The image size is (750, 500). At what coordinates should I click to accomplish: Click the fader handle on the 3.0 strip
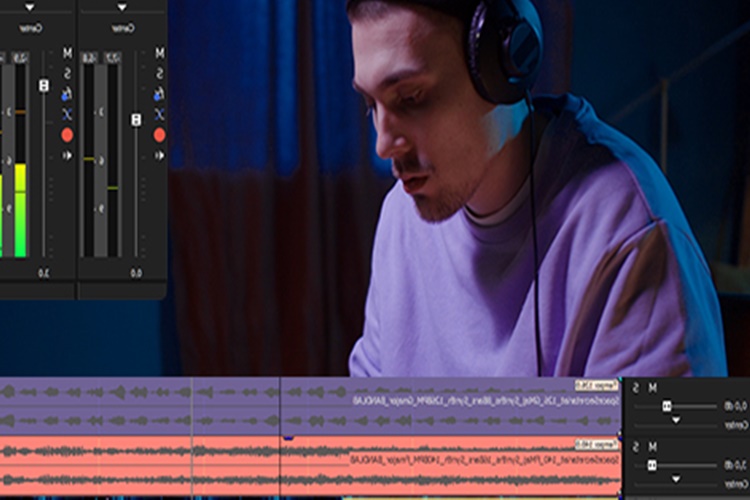coord(44,86)
